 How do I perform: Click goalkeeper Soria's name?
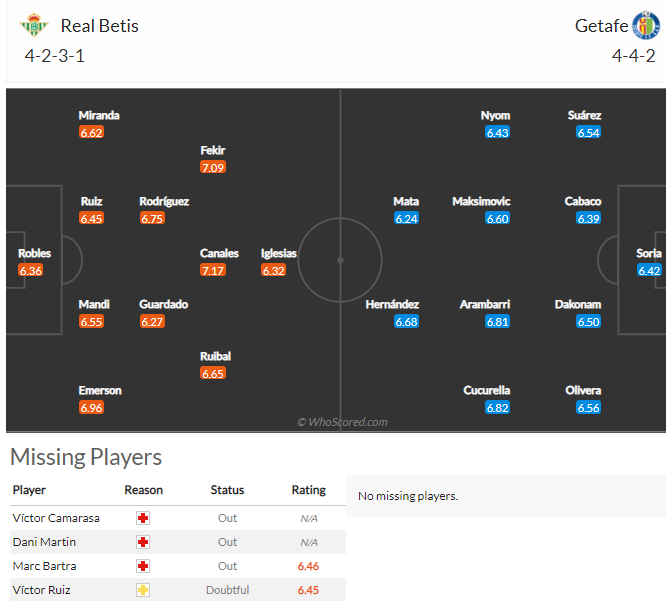[x=648, y=254]
